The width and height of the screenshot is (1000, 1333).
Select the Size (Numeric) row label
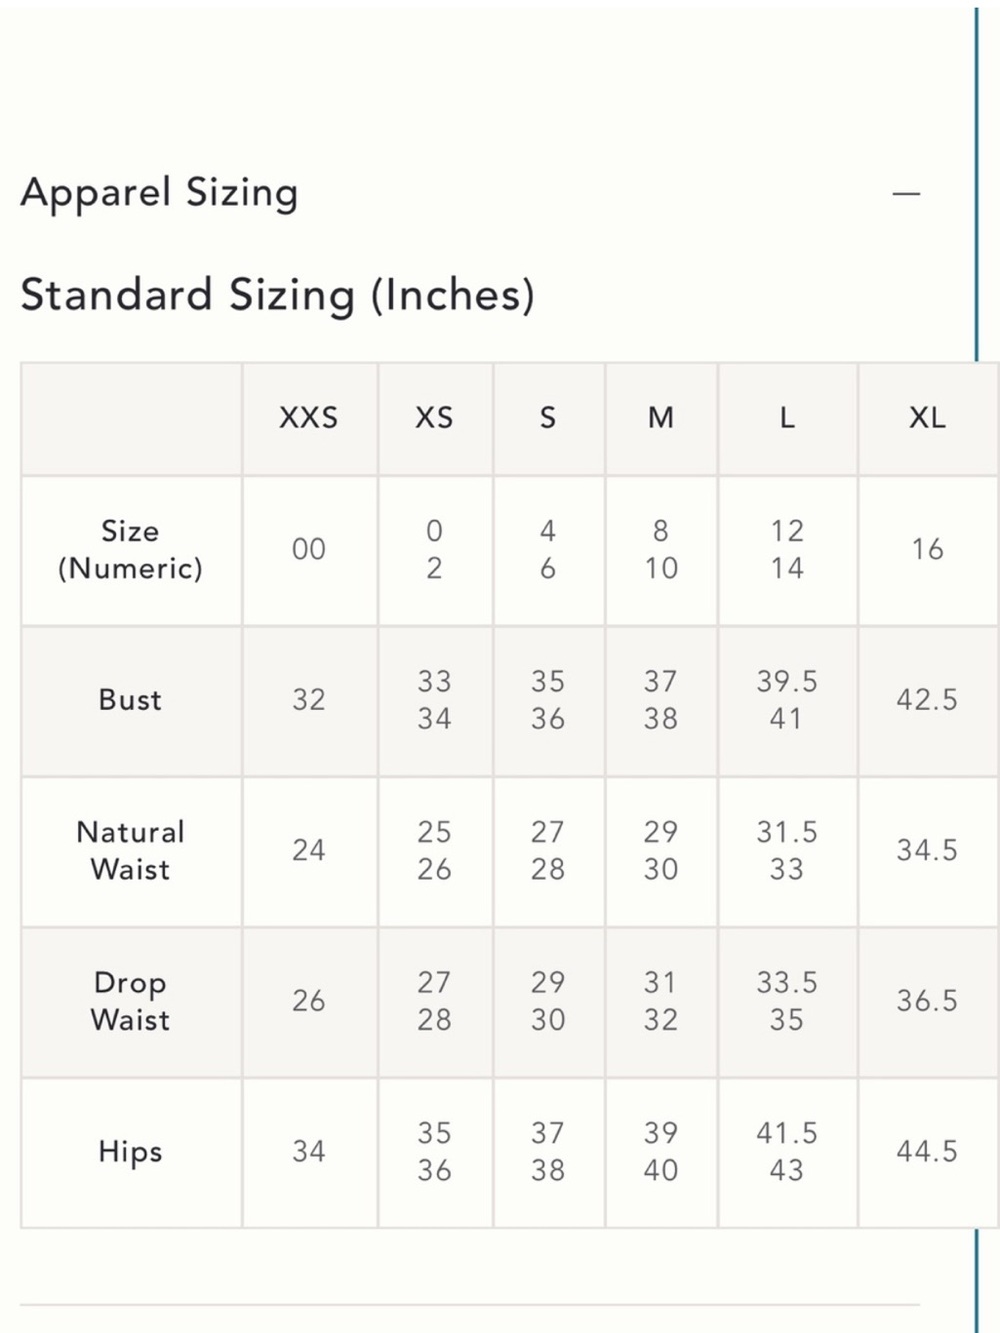coord(130,550)
